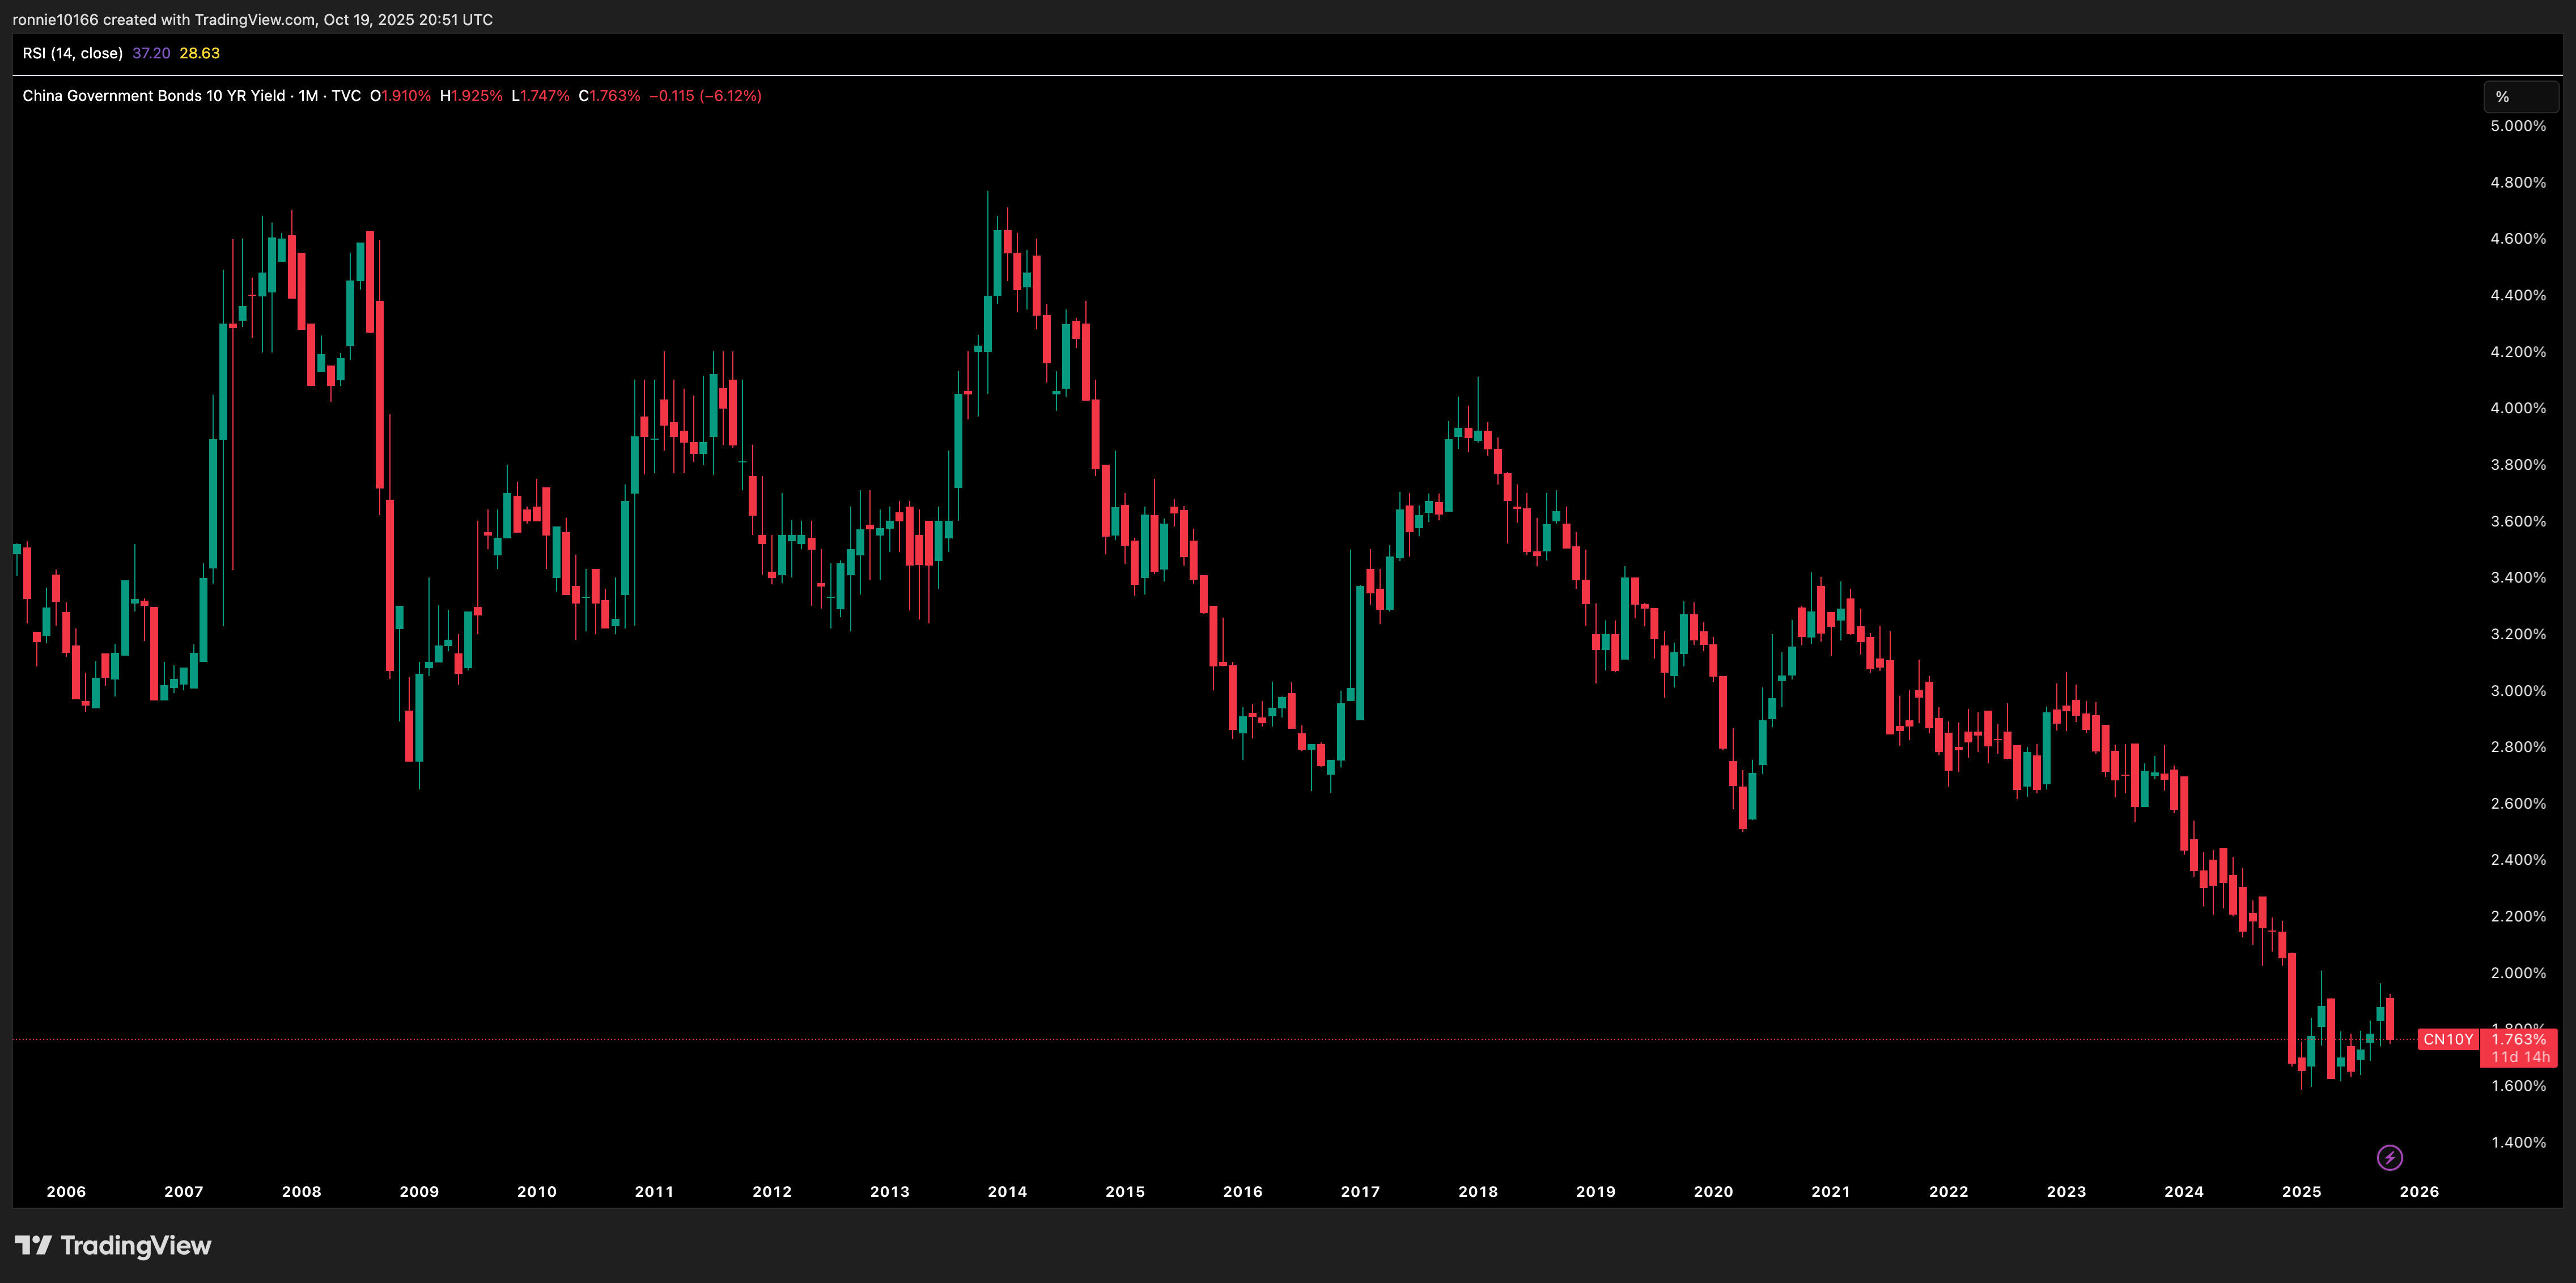Click the red 1.763% current price label
The image size is (2576, 1283).
click(x=2518, y=1039)
